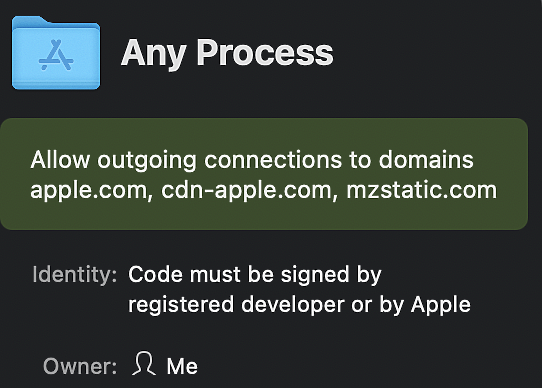Viewport: 542px width, 388px height.
Task: Click the word Allow in the rule
Action: pos(60,159)
